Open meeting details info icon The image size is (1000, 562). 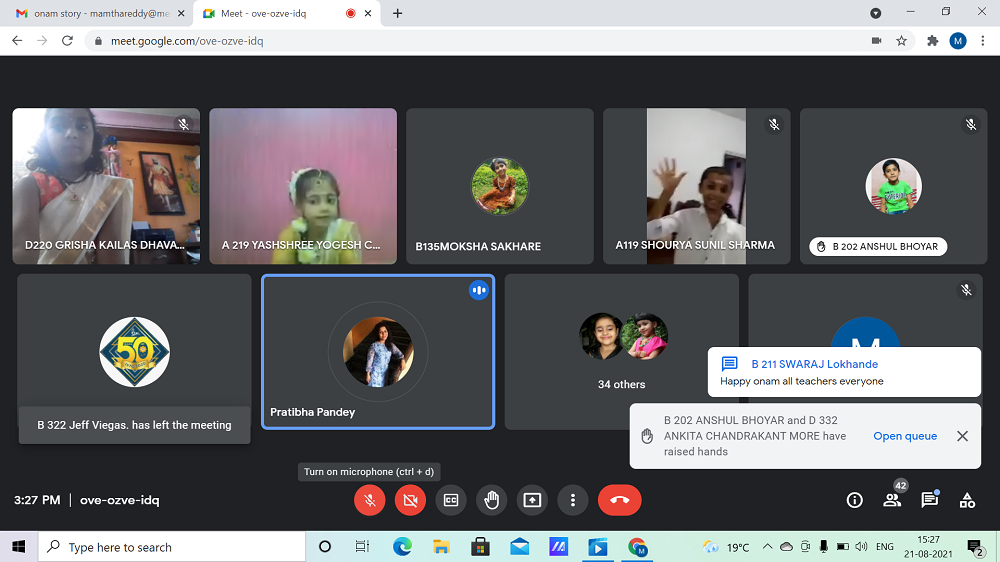[855, 500]
